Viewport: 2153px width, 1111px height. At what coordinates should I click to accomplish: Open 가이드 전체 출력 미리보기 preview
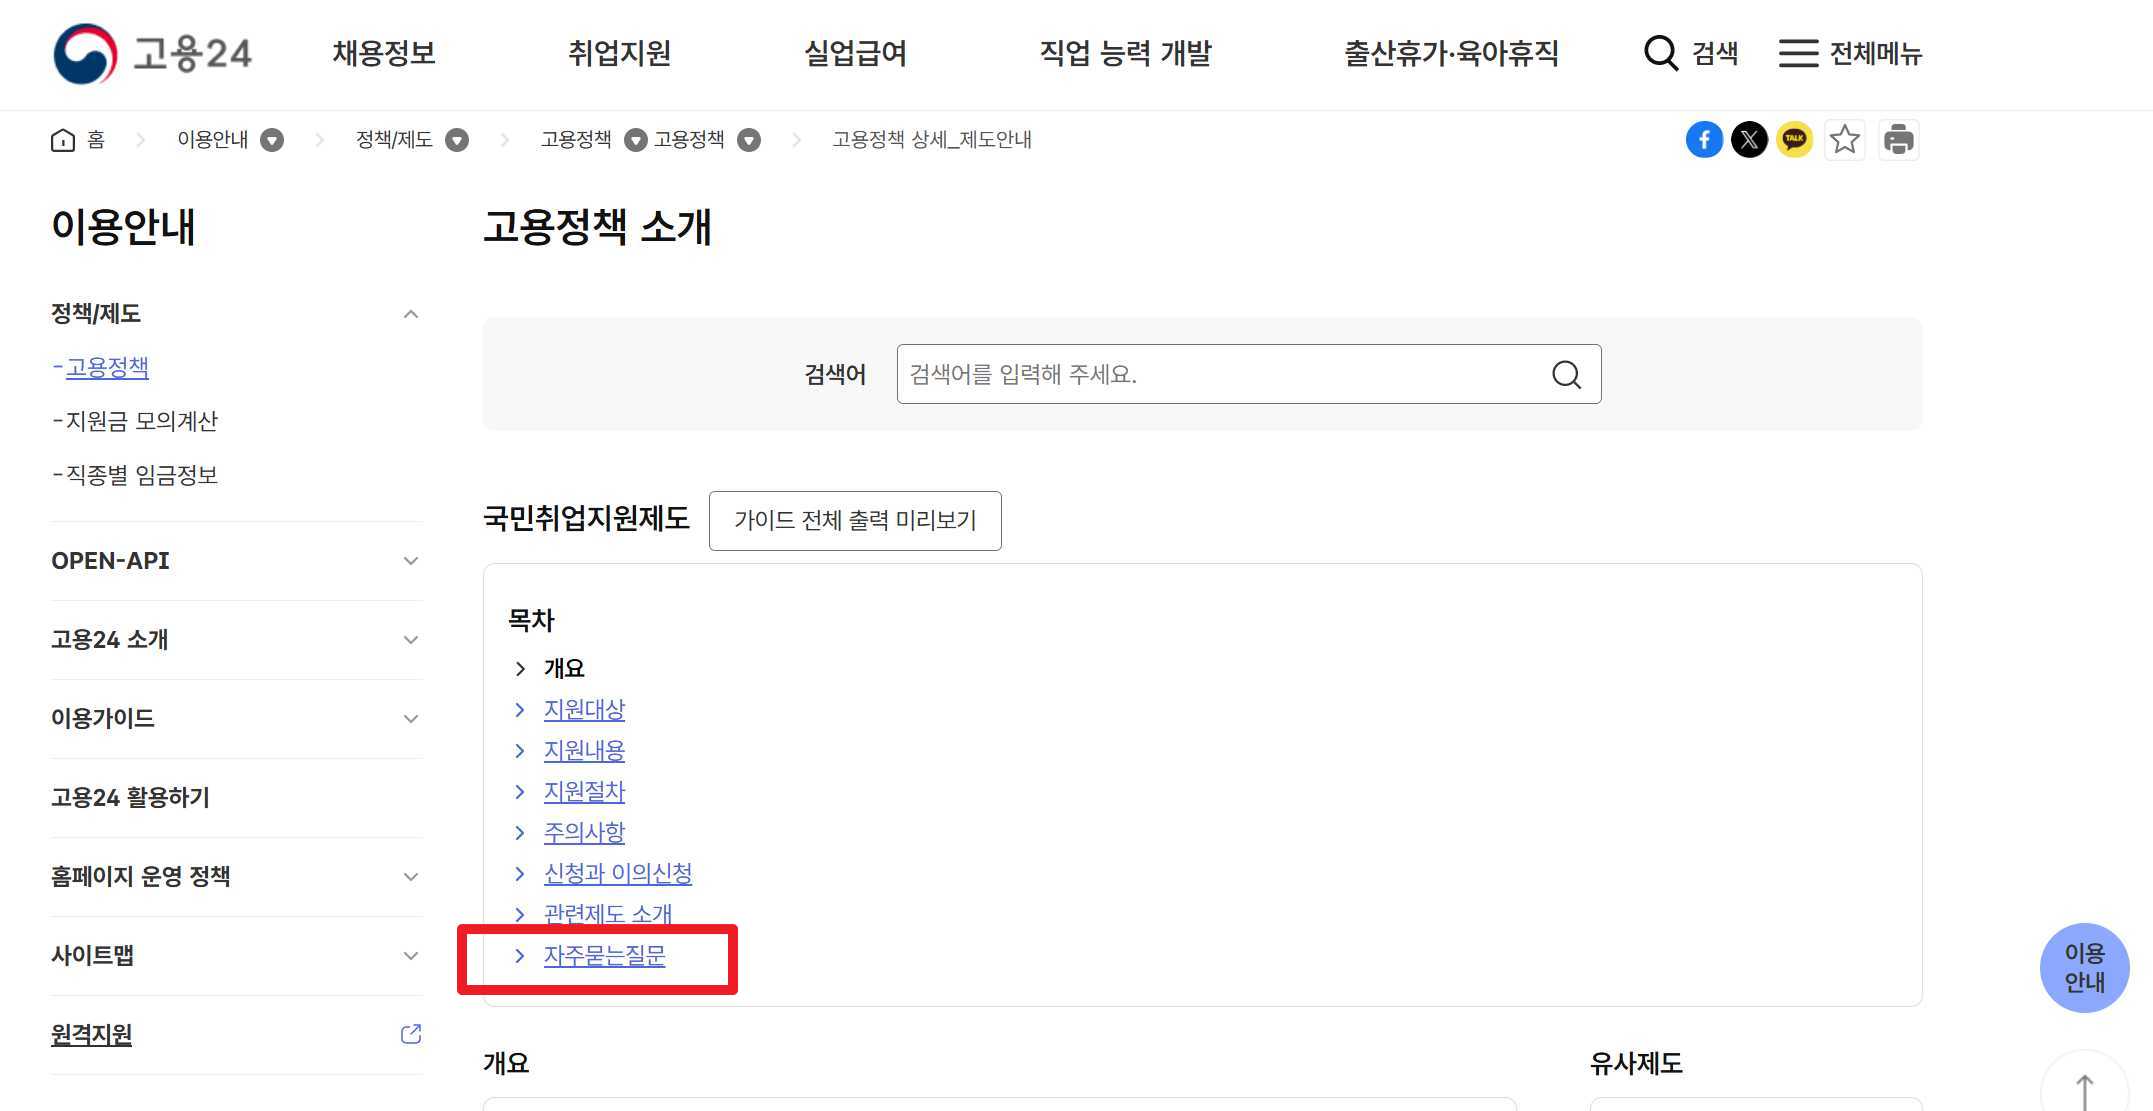pyautogui.click(x=854, y=520)
